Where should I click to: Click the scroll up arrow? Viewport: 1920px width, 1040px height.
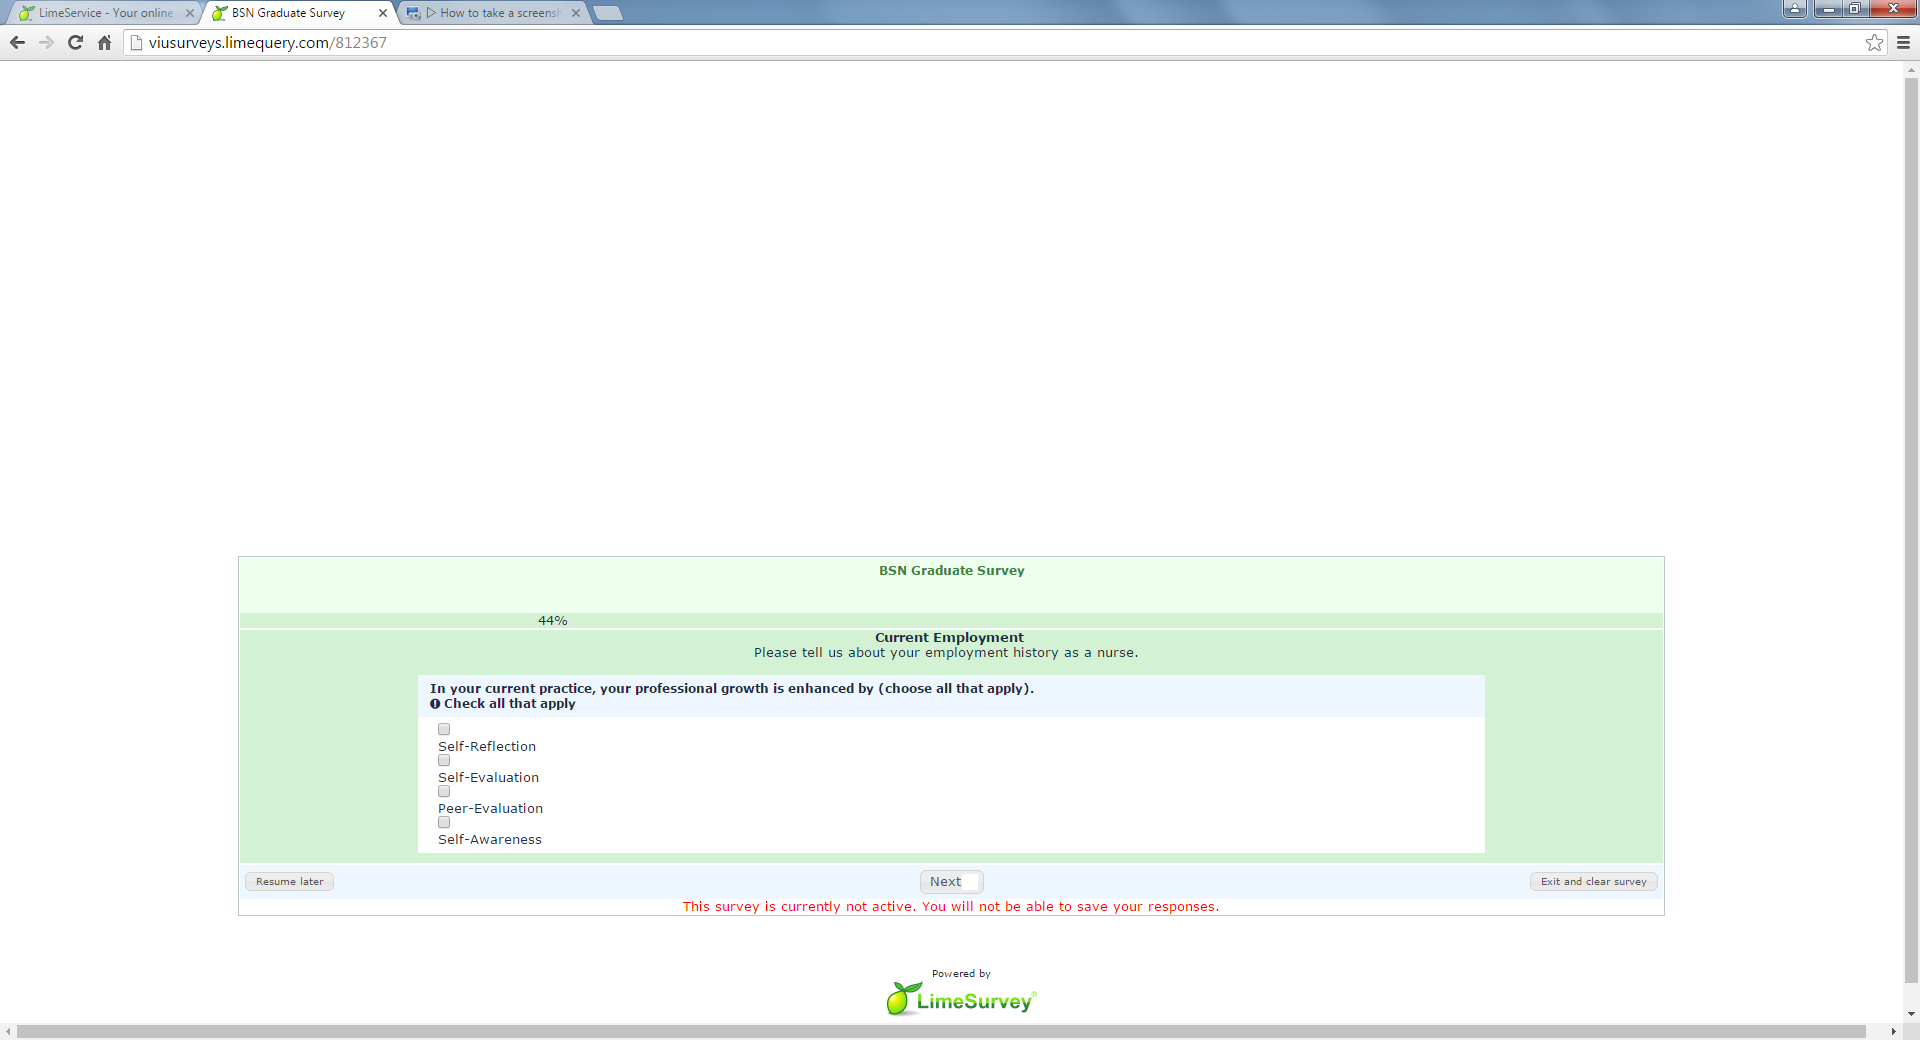1911,70
